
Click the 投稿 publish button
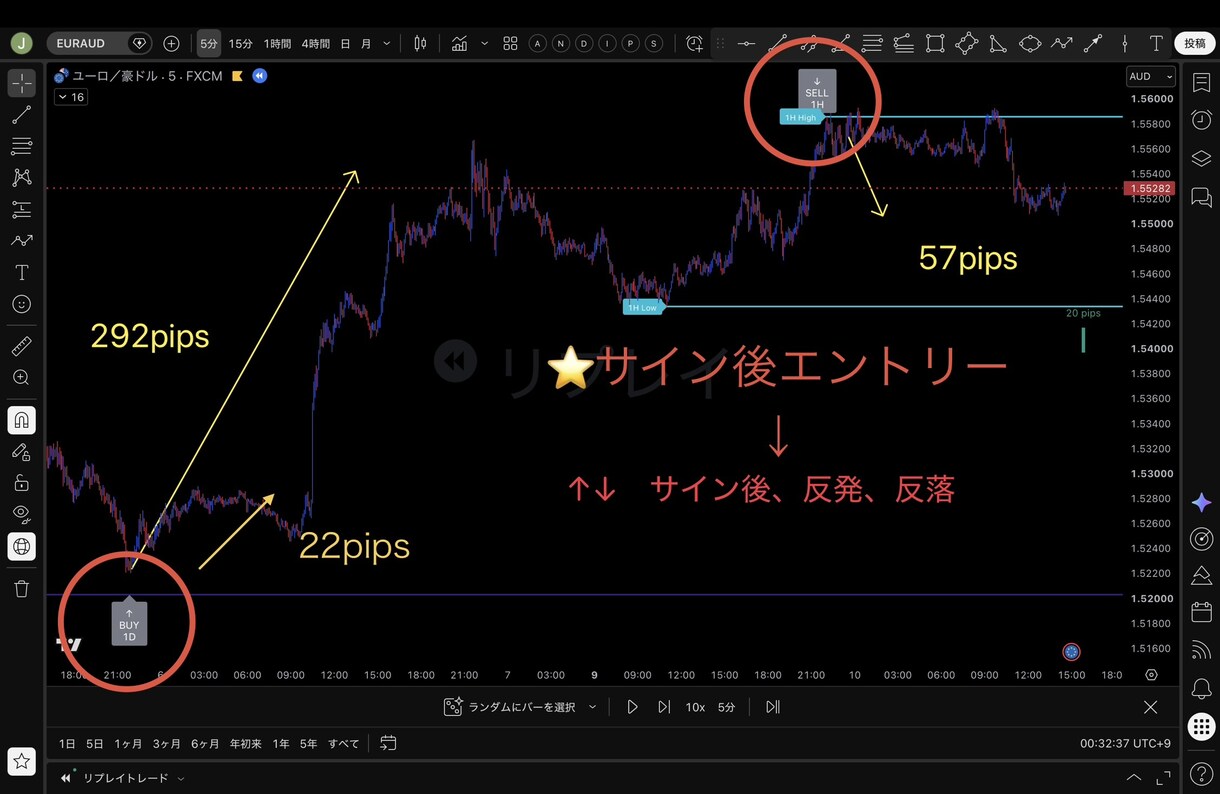pos(1195,43)
